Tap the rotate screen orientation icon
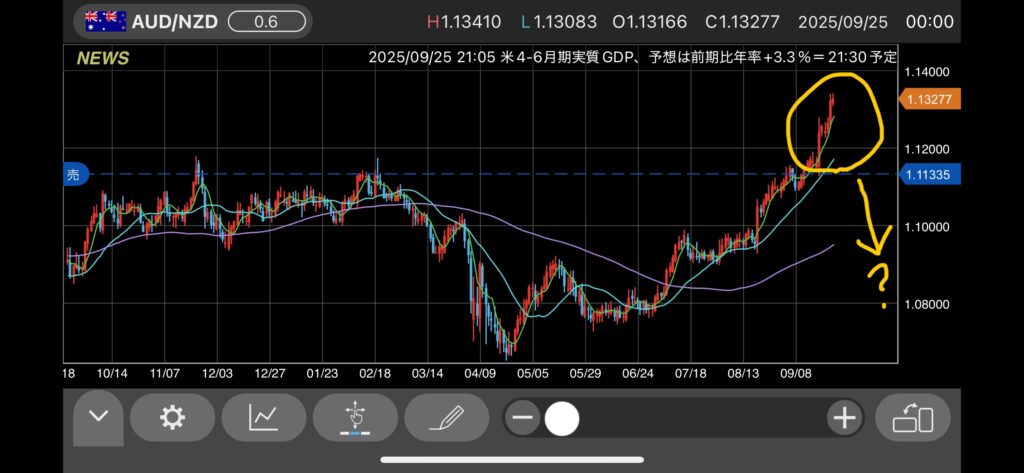This screenshot has height=473, width=1024. 912,418
